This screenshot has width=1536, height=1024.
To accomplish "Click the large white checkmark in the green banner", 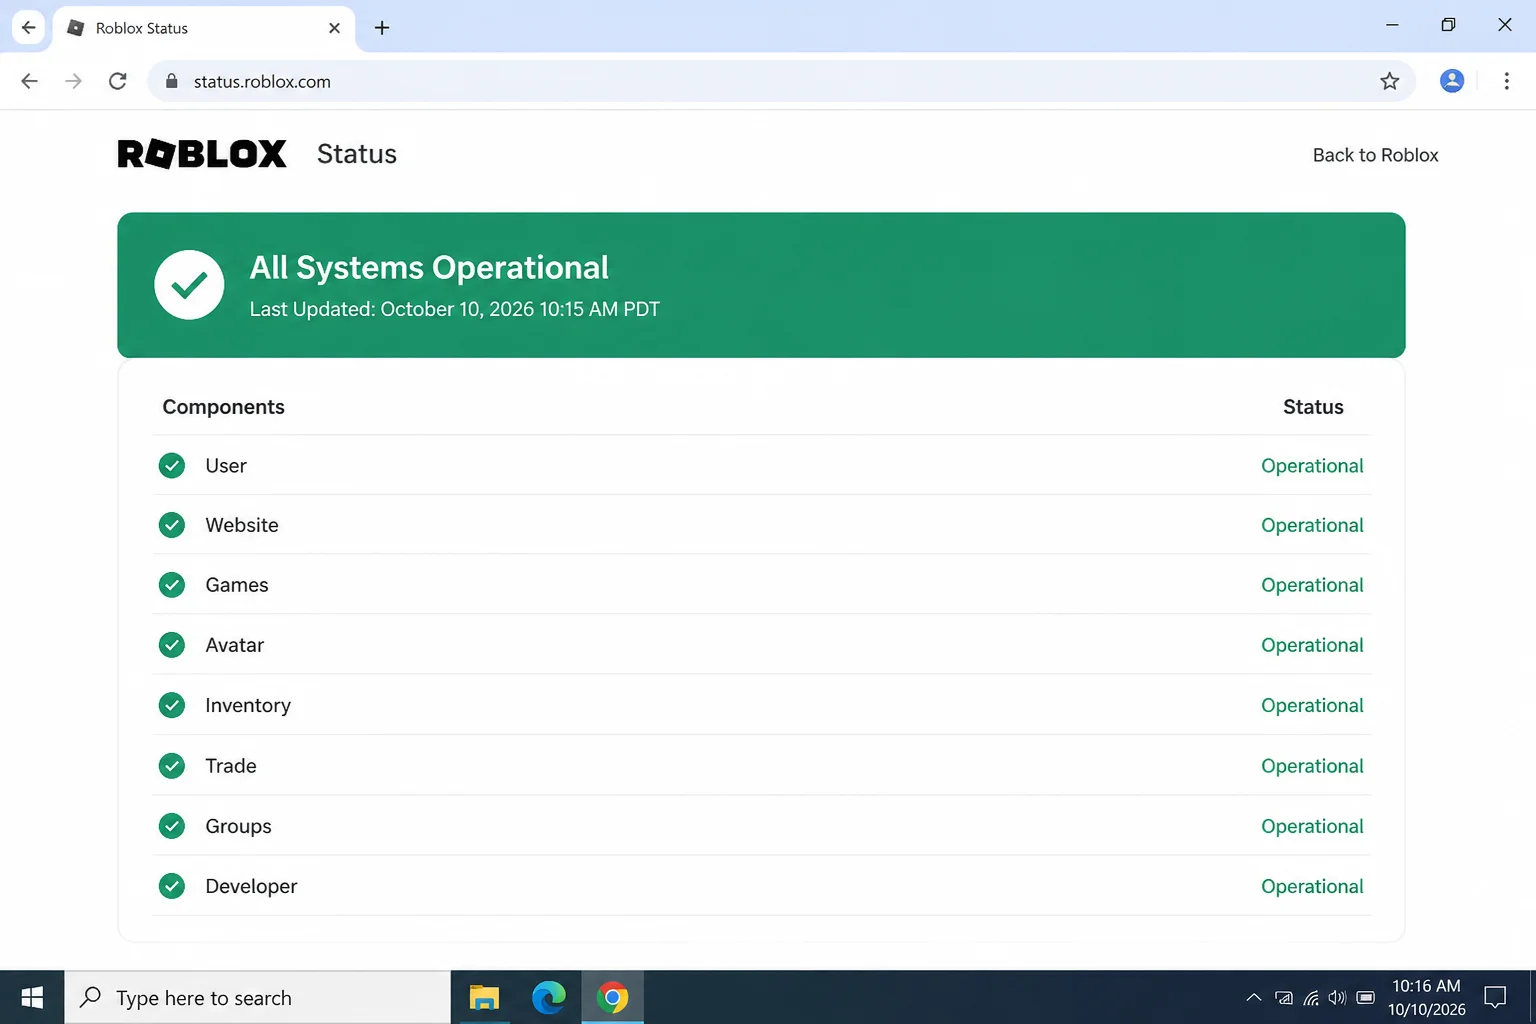I will click(189, 285).
